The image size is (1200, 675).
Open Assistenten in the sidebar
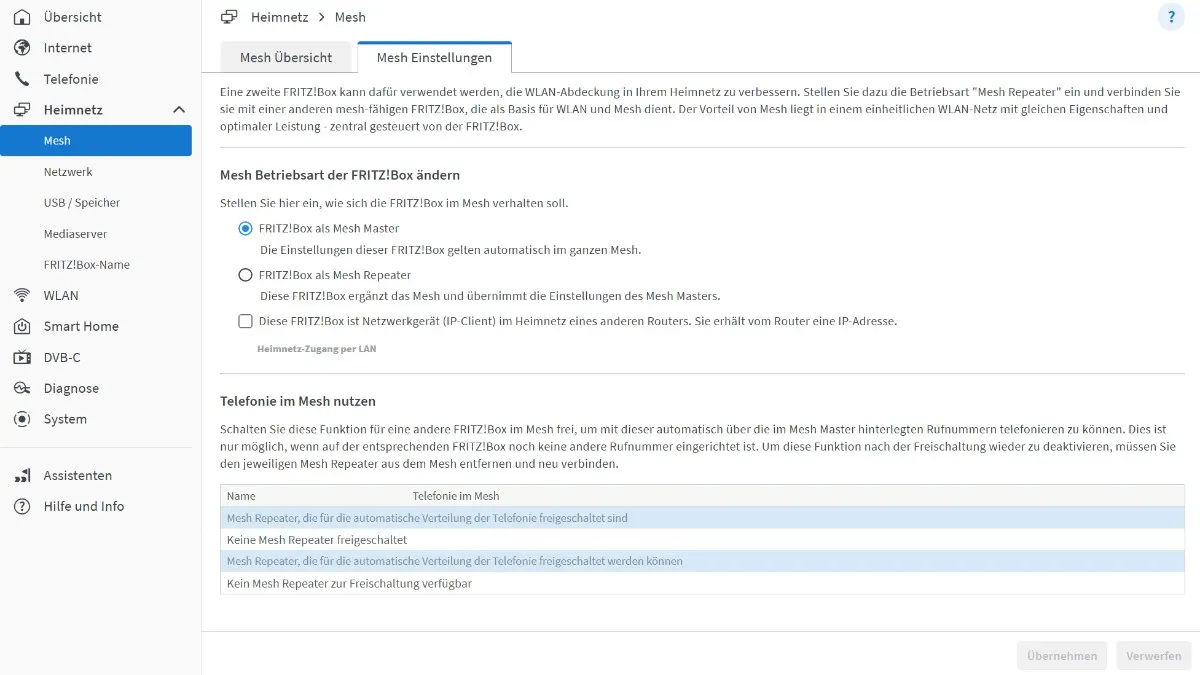(78, 476)
